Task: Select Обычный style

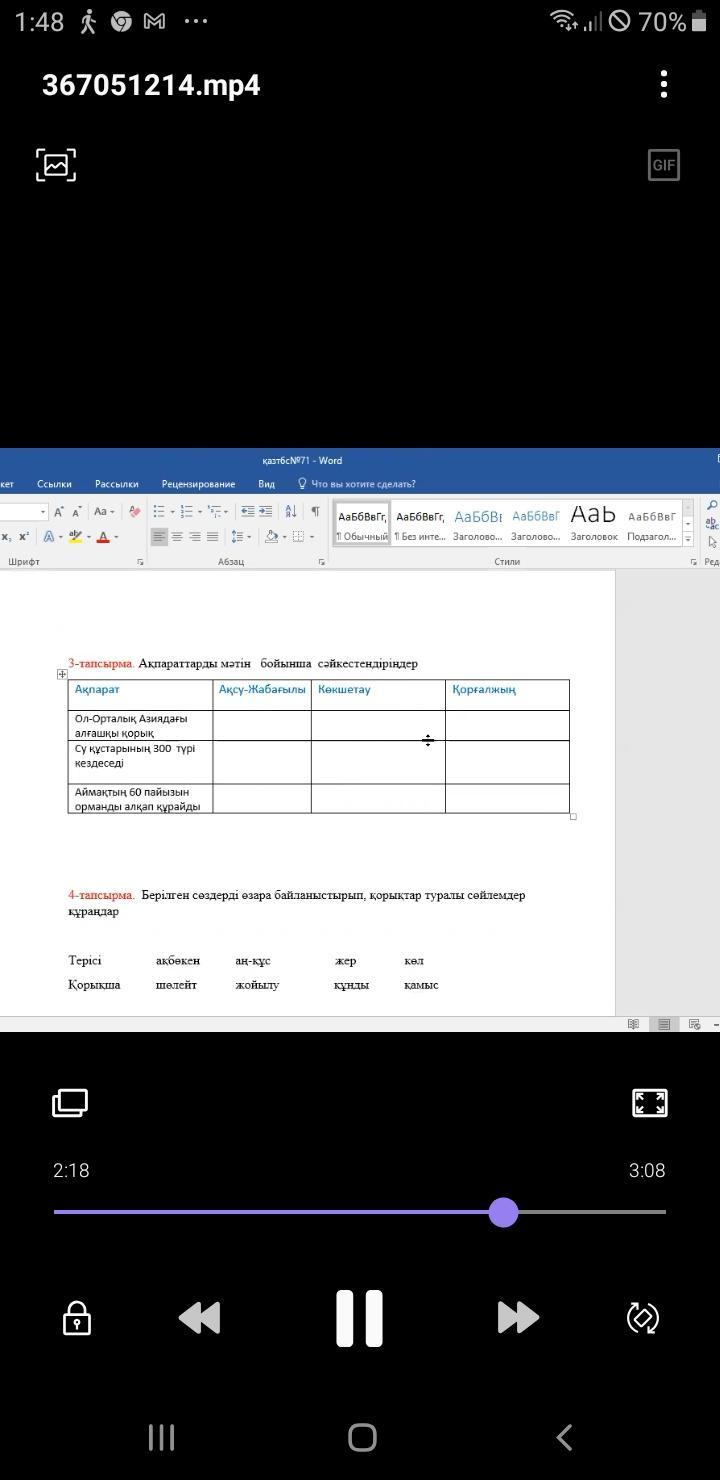Action: coord(361,524)
